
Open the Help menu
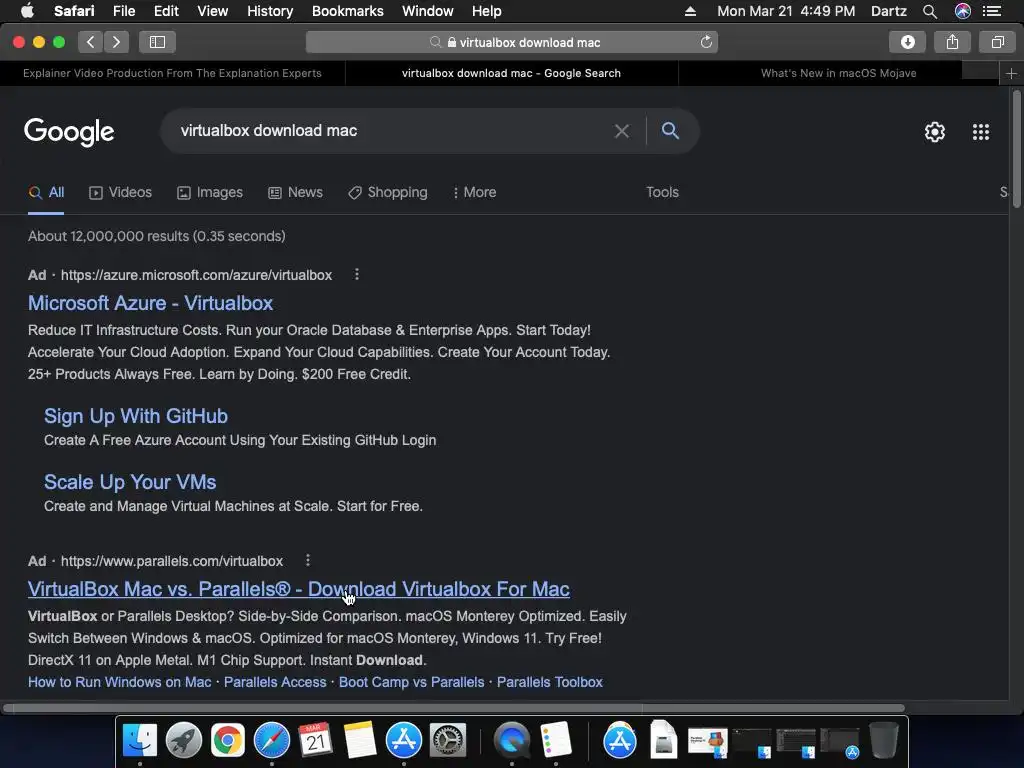click(487, 11)
